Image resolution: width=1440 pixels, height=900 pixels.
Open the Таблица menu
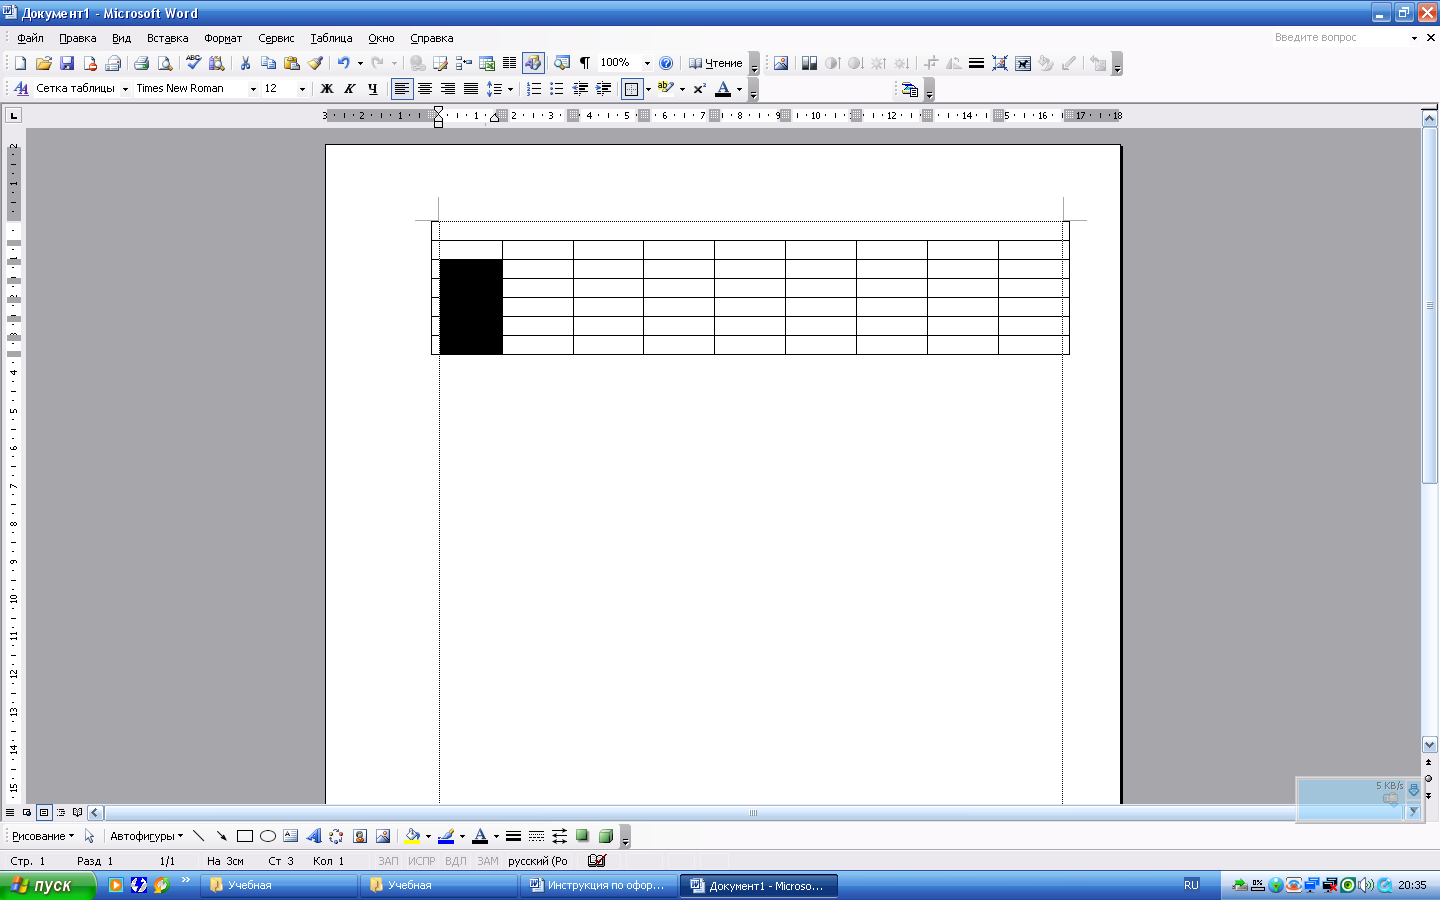[x=331, y=38]
